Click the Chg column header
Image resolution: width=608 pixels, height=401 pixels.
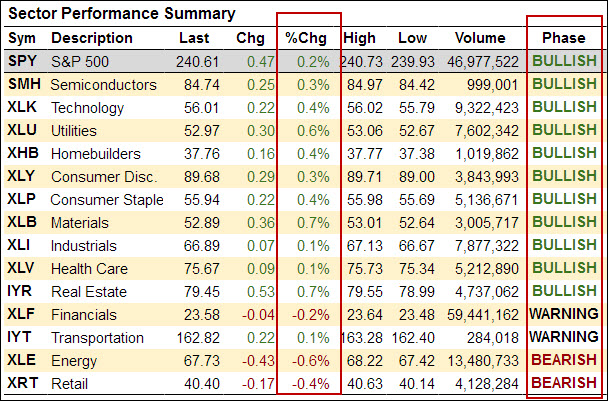pos(250,38)
